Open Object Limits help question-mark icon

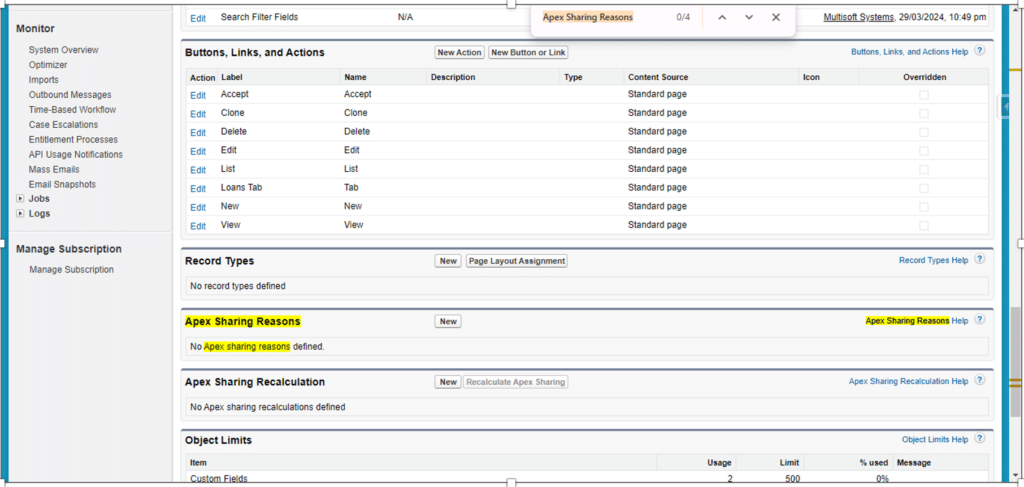pyautogui.click(x=980, y=439)
